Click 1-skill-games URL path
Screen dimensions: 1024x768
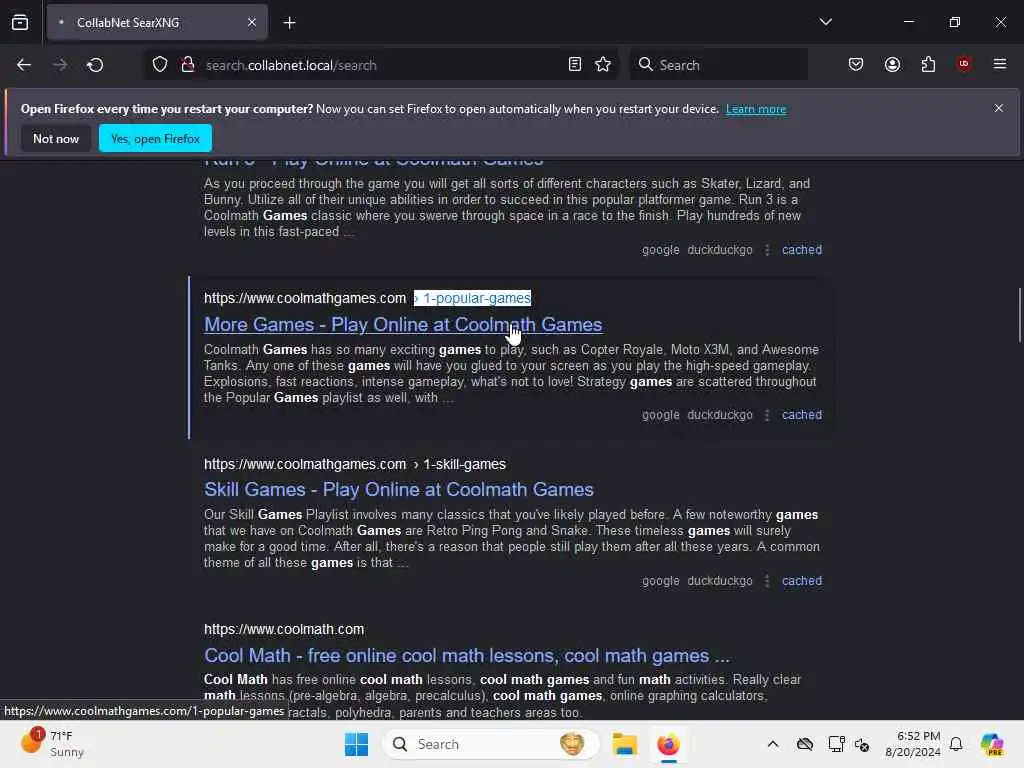coord(464,464)
